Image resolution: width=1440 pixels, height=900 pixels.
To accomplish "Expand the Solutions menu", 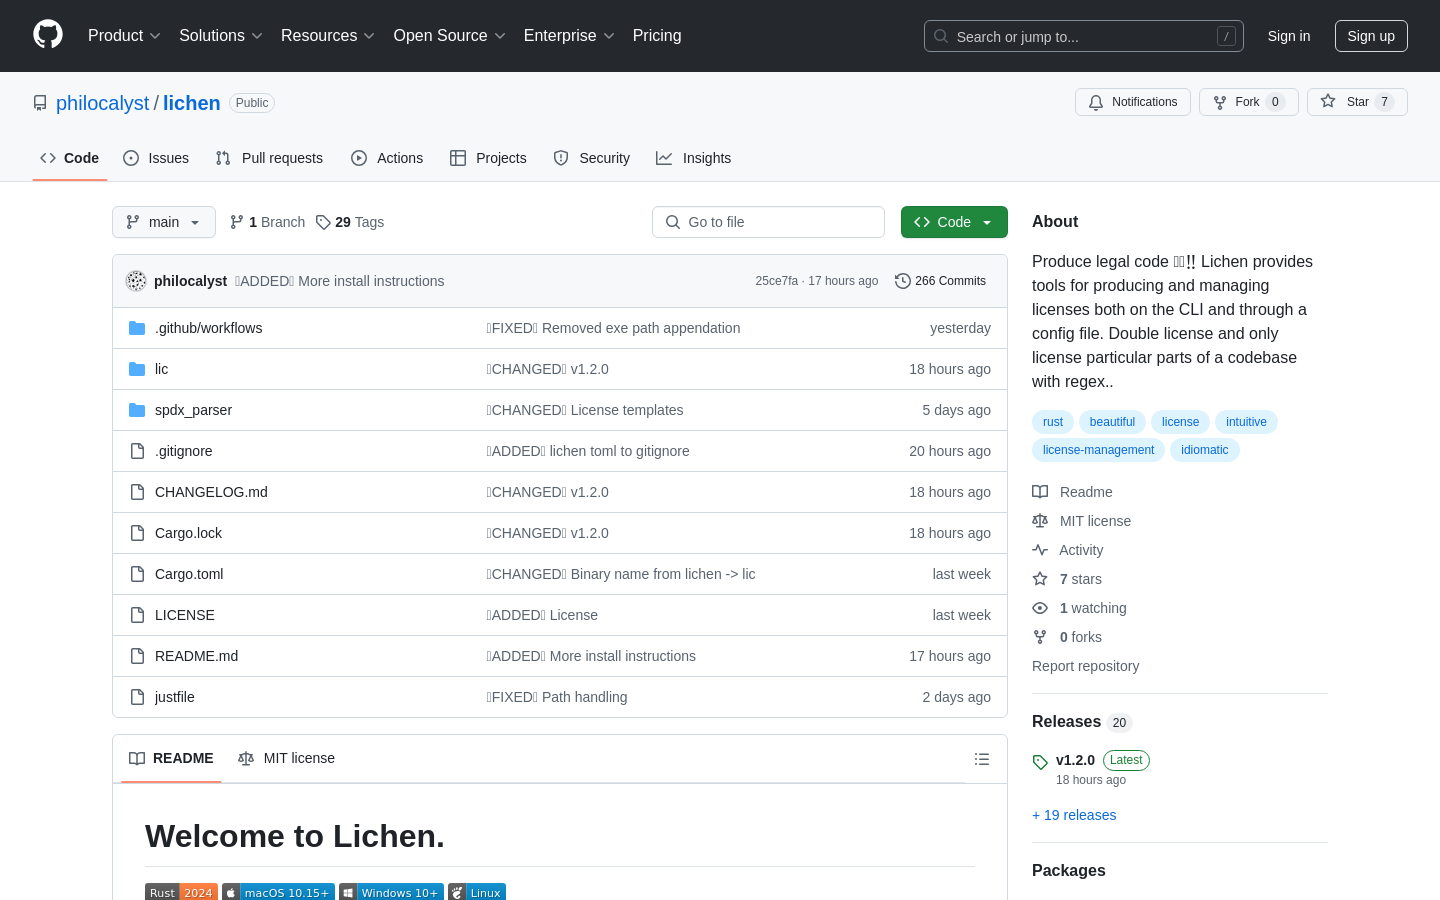I will coord(221,36).
